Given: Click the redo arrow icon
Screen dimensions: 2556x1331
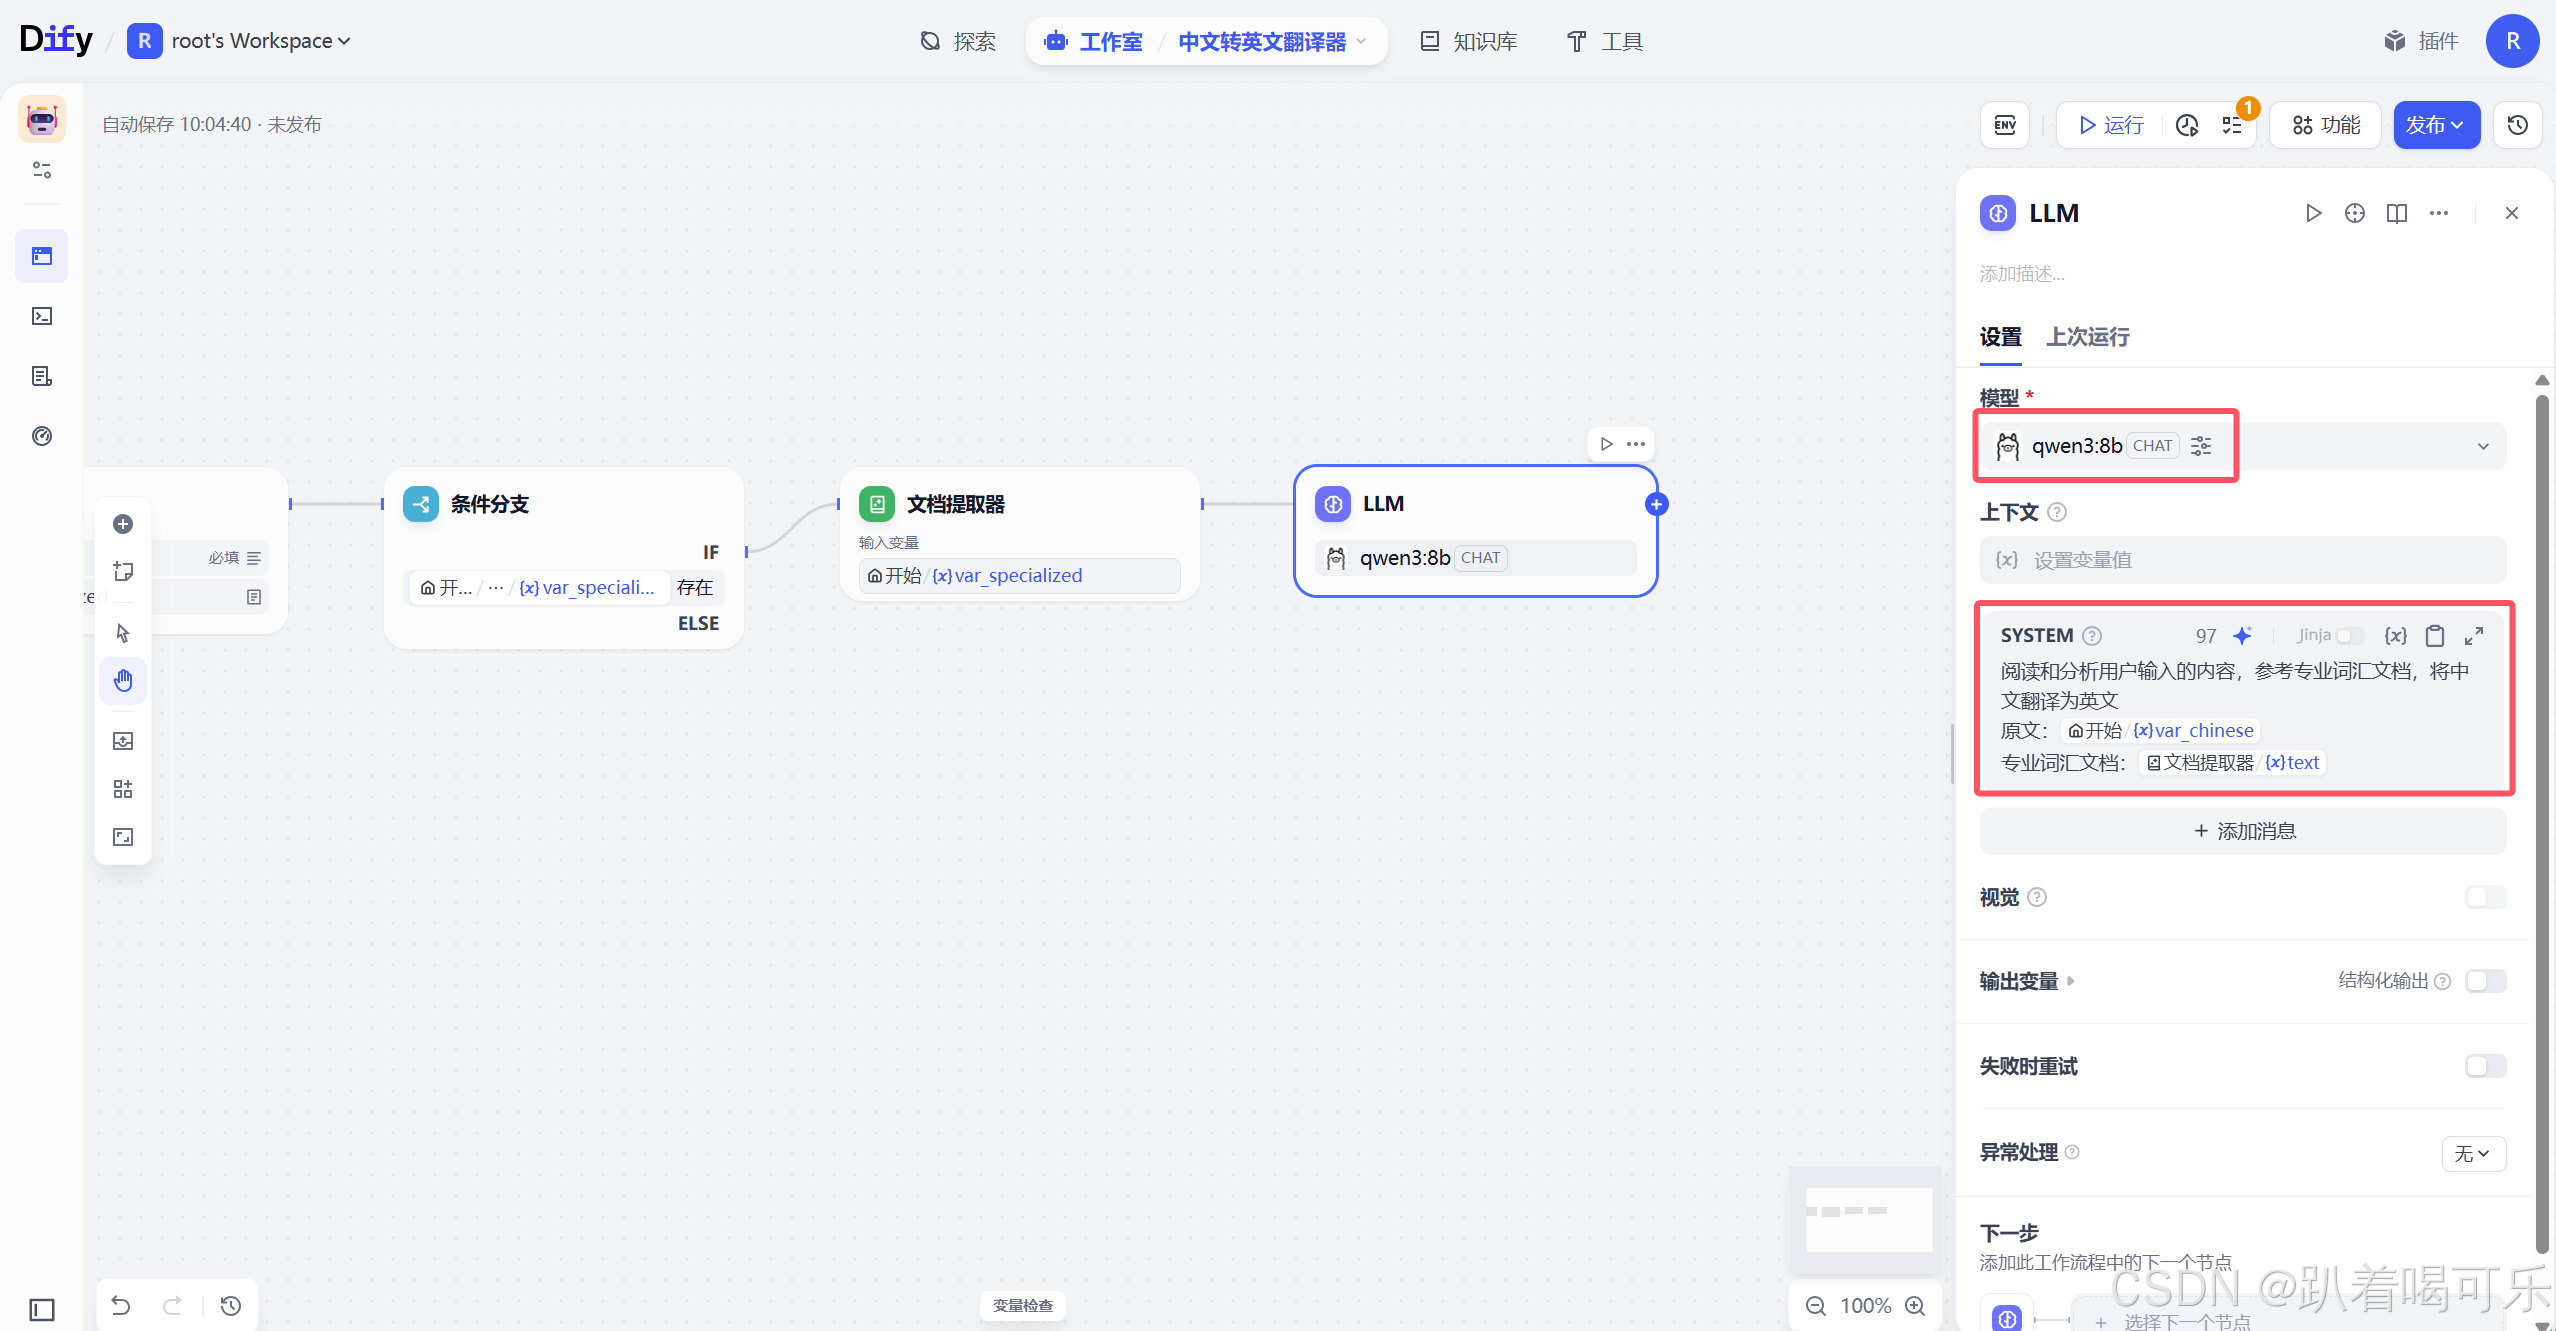Looking at the screenshot, I should tap(173, 1305).
